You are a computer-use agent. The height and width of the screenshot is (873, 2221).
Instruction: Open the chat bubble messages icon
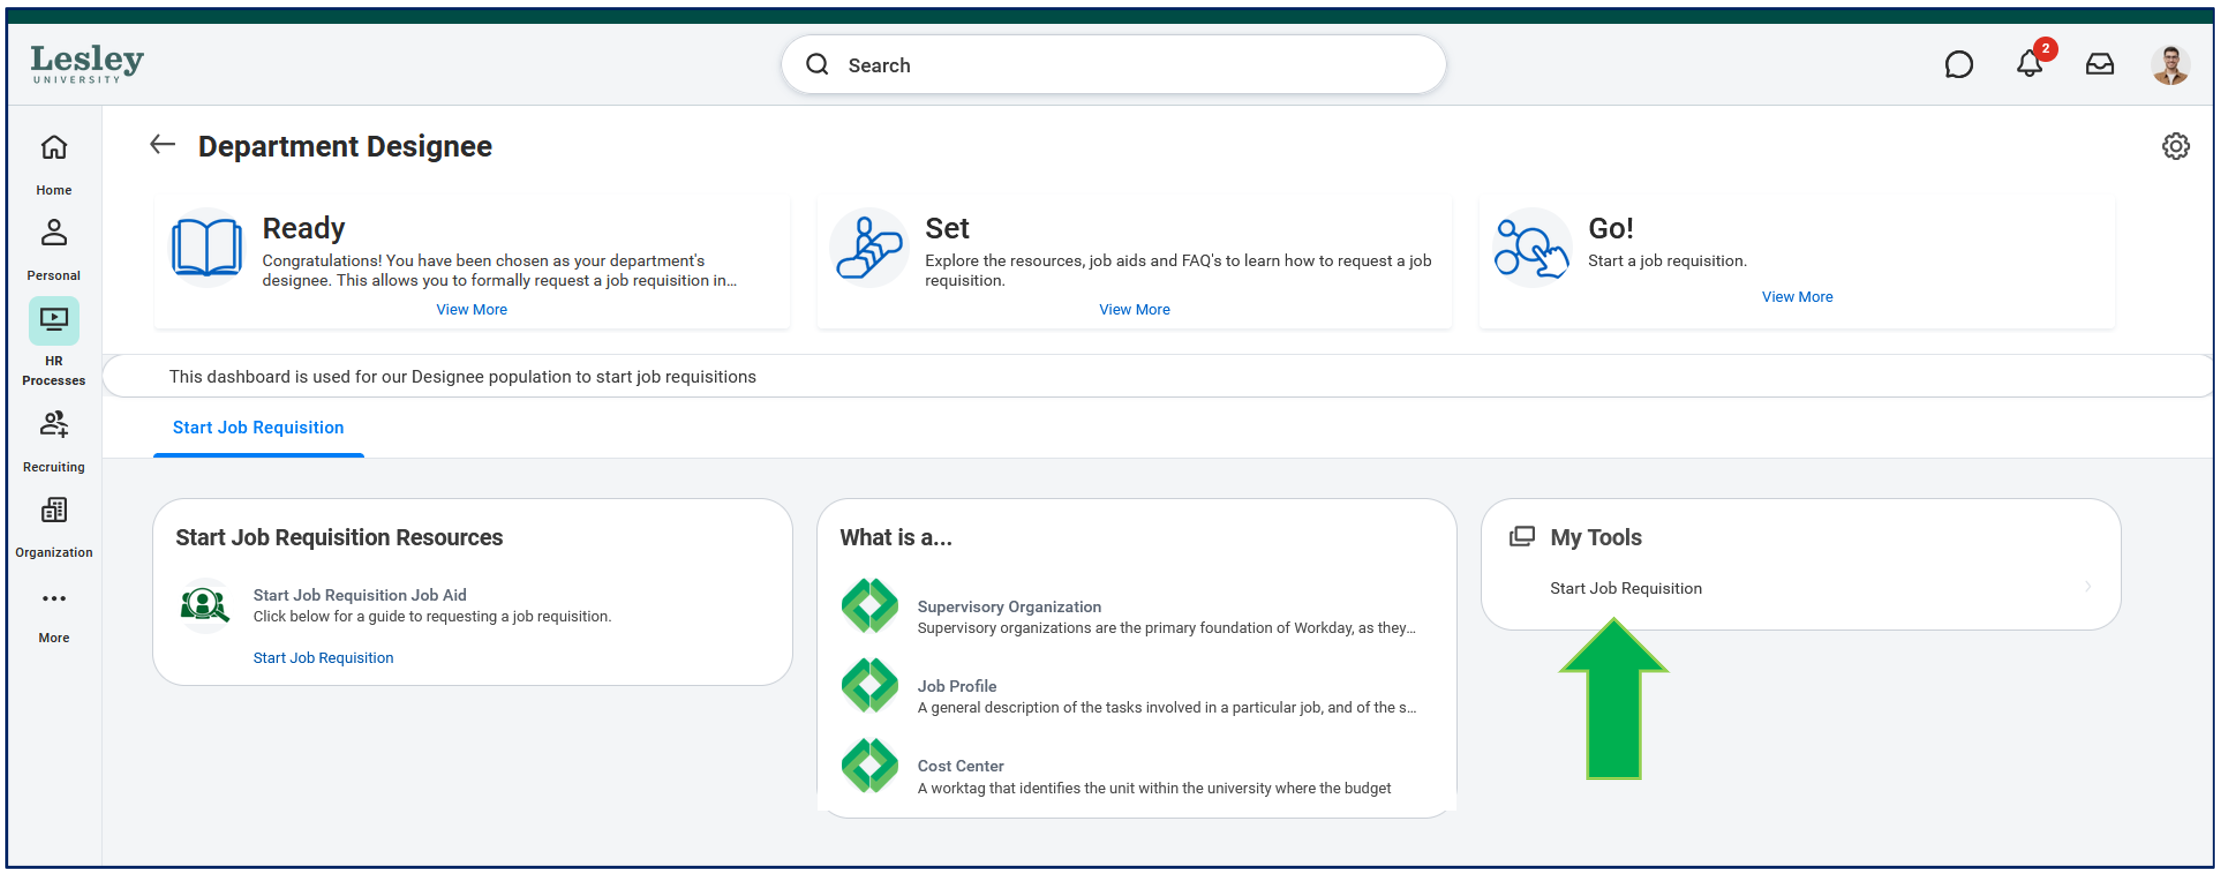(x=1958, y=65)
